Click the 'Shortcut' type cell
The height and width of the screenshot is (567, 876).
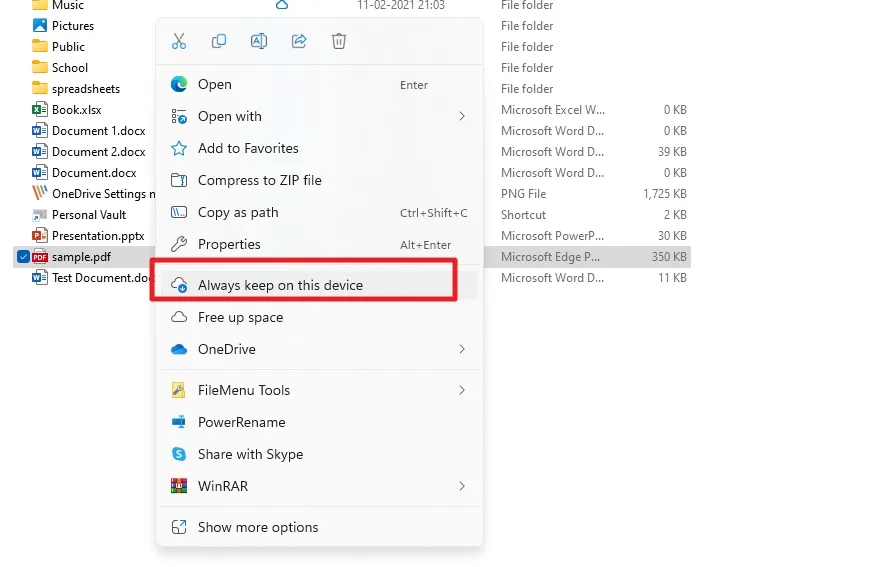pyautogui.click(x=523, y=215)
